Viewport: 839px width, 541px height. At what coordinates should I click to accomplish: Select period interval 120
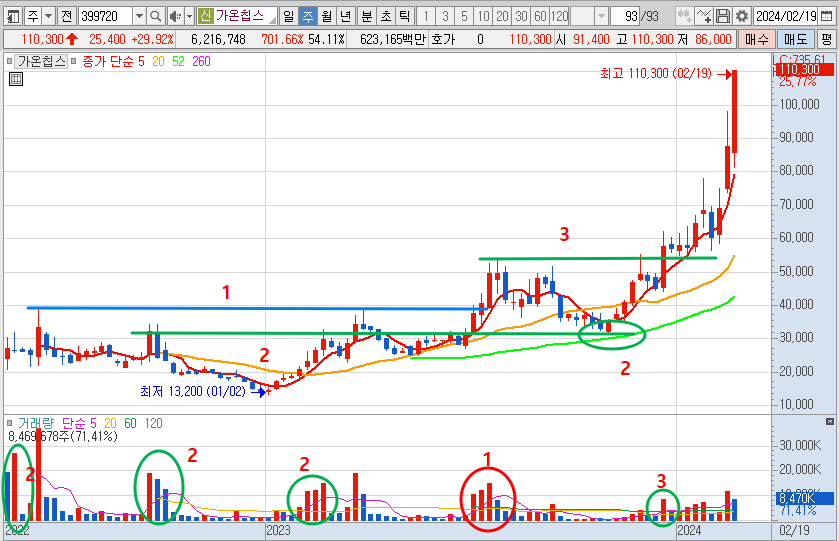point(560,17)
